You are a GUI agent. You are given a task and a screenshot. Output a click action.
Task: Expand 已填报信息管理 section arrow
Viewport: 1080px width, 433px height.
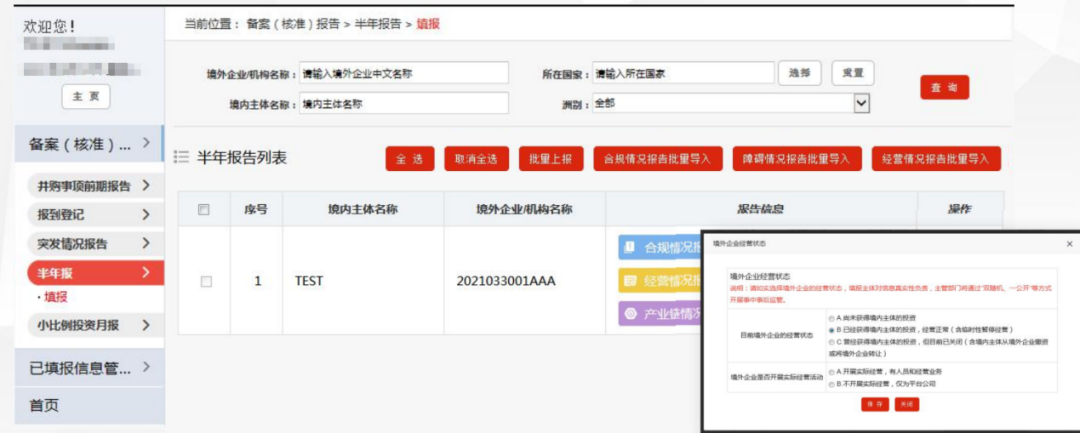147,368
